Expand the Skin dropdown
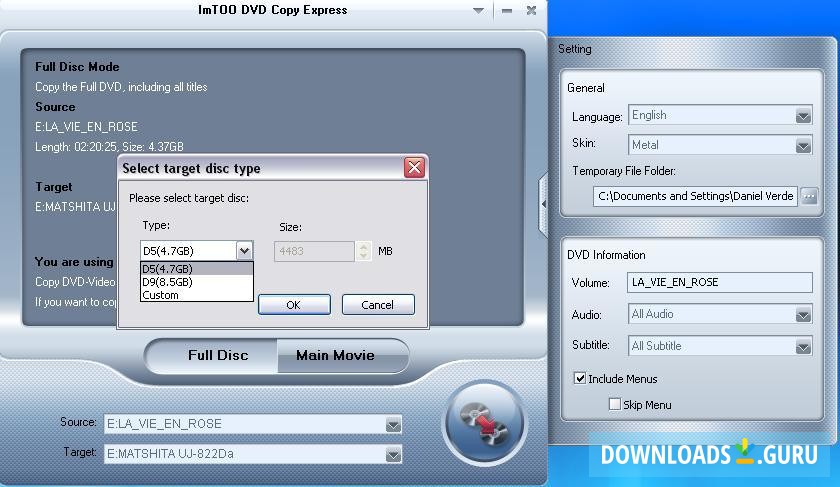 pyautogui.click(x=803, y=145)
